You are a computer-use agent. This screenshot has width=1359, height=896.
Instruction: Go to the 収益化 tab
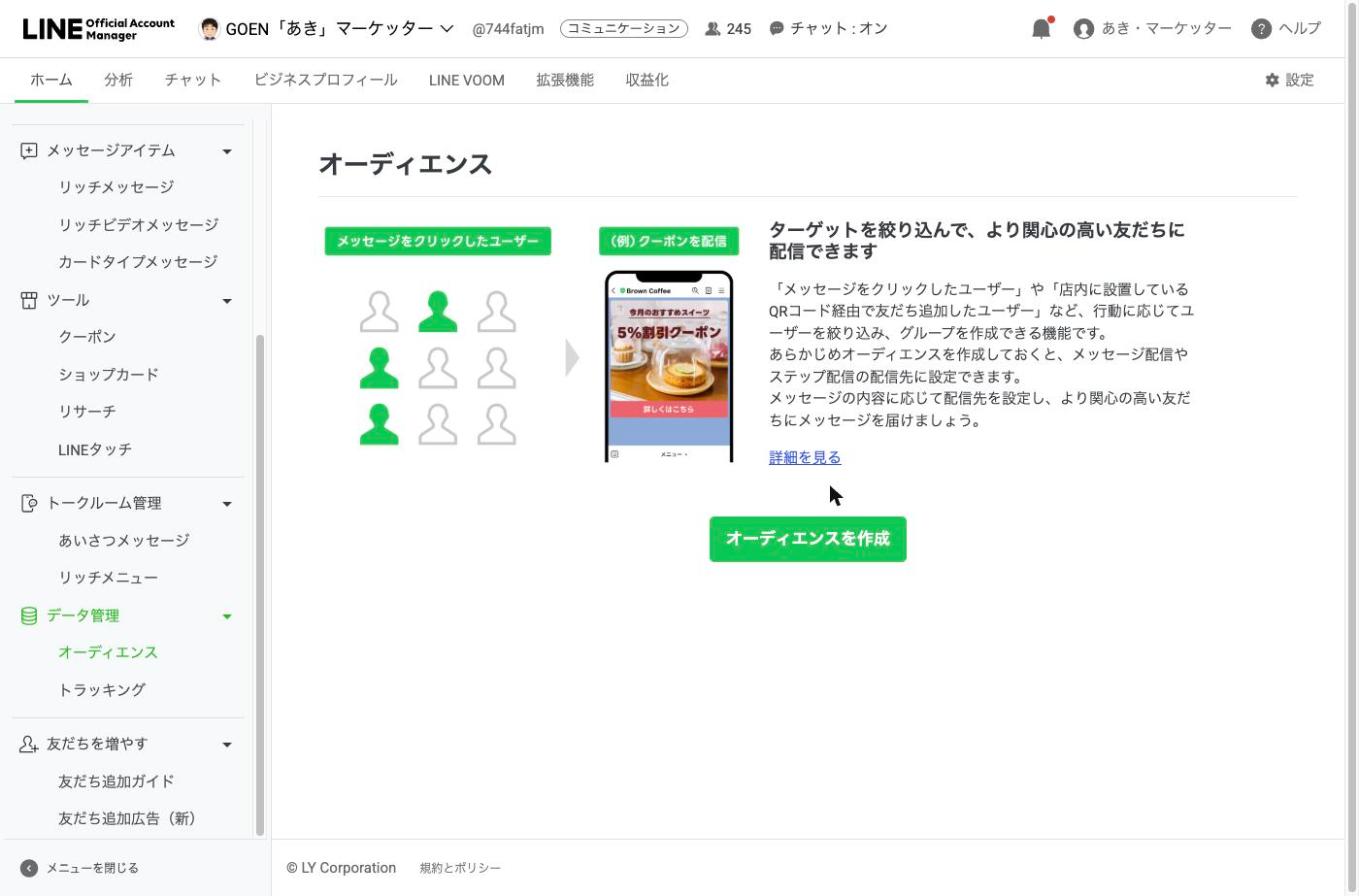click(x=647, y=80)
